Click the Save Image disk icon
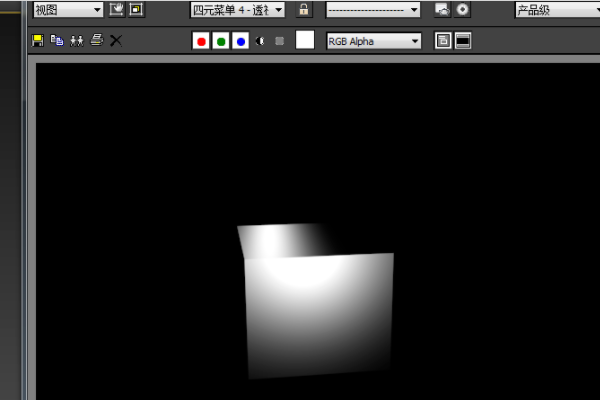The height and width of the screenshot is (400, 600). tap(38, 41)
